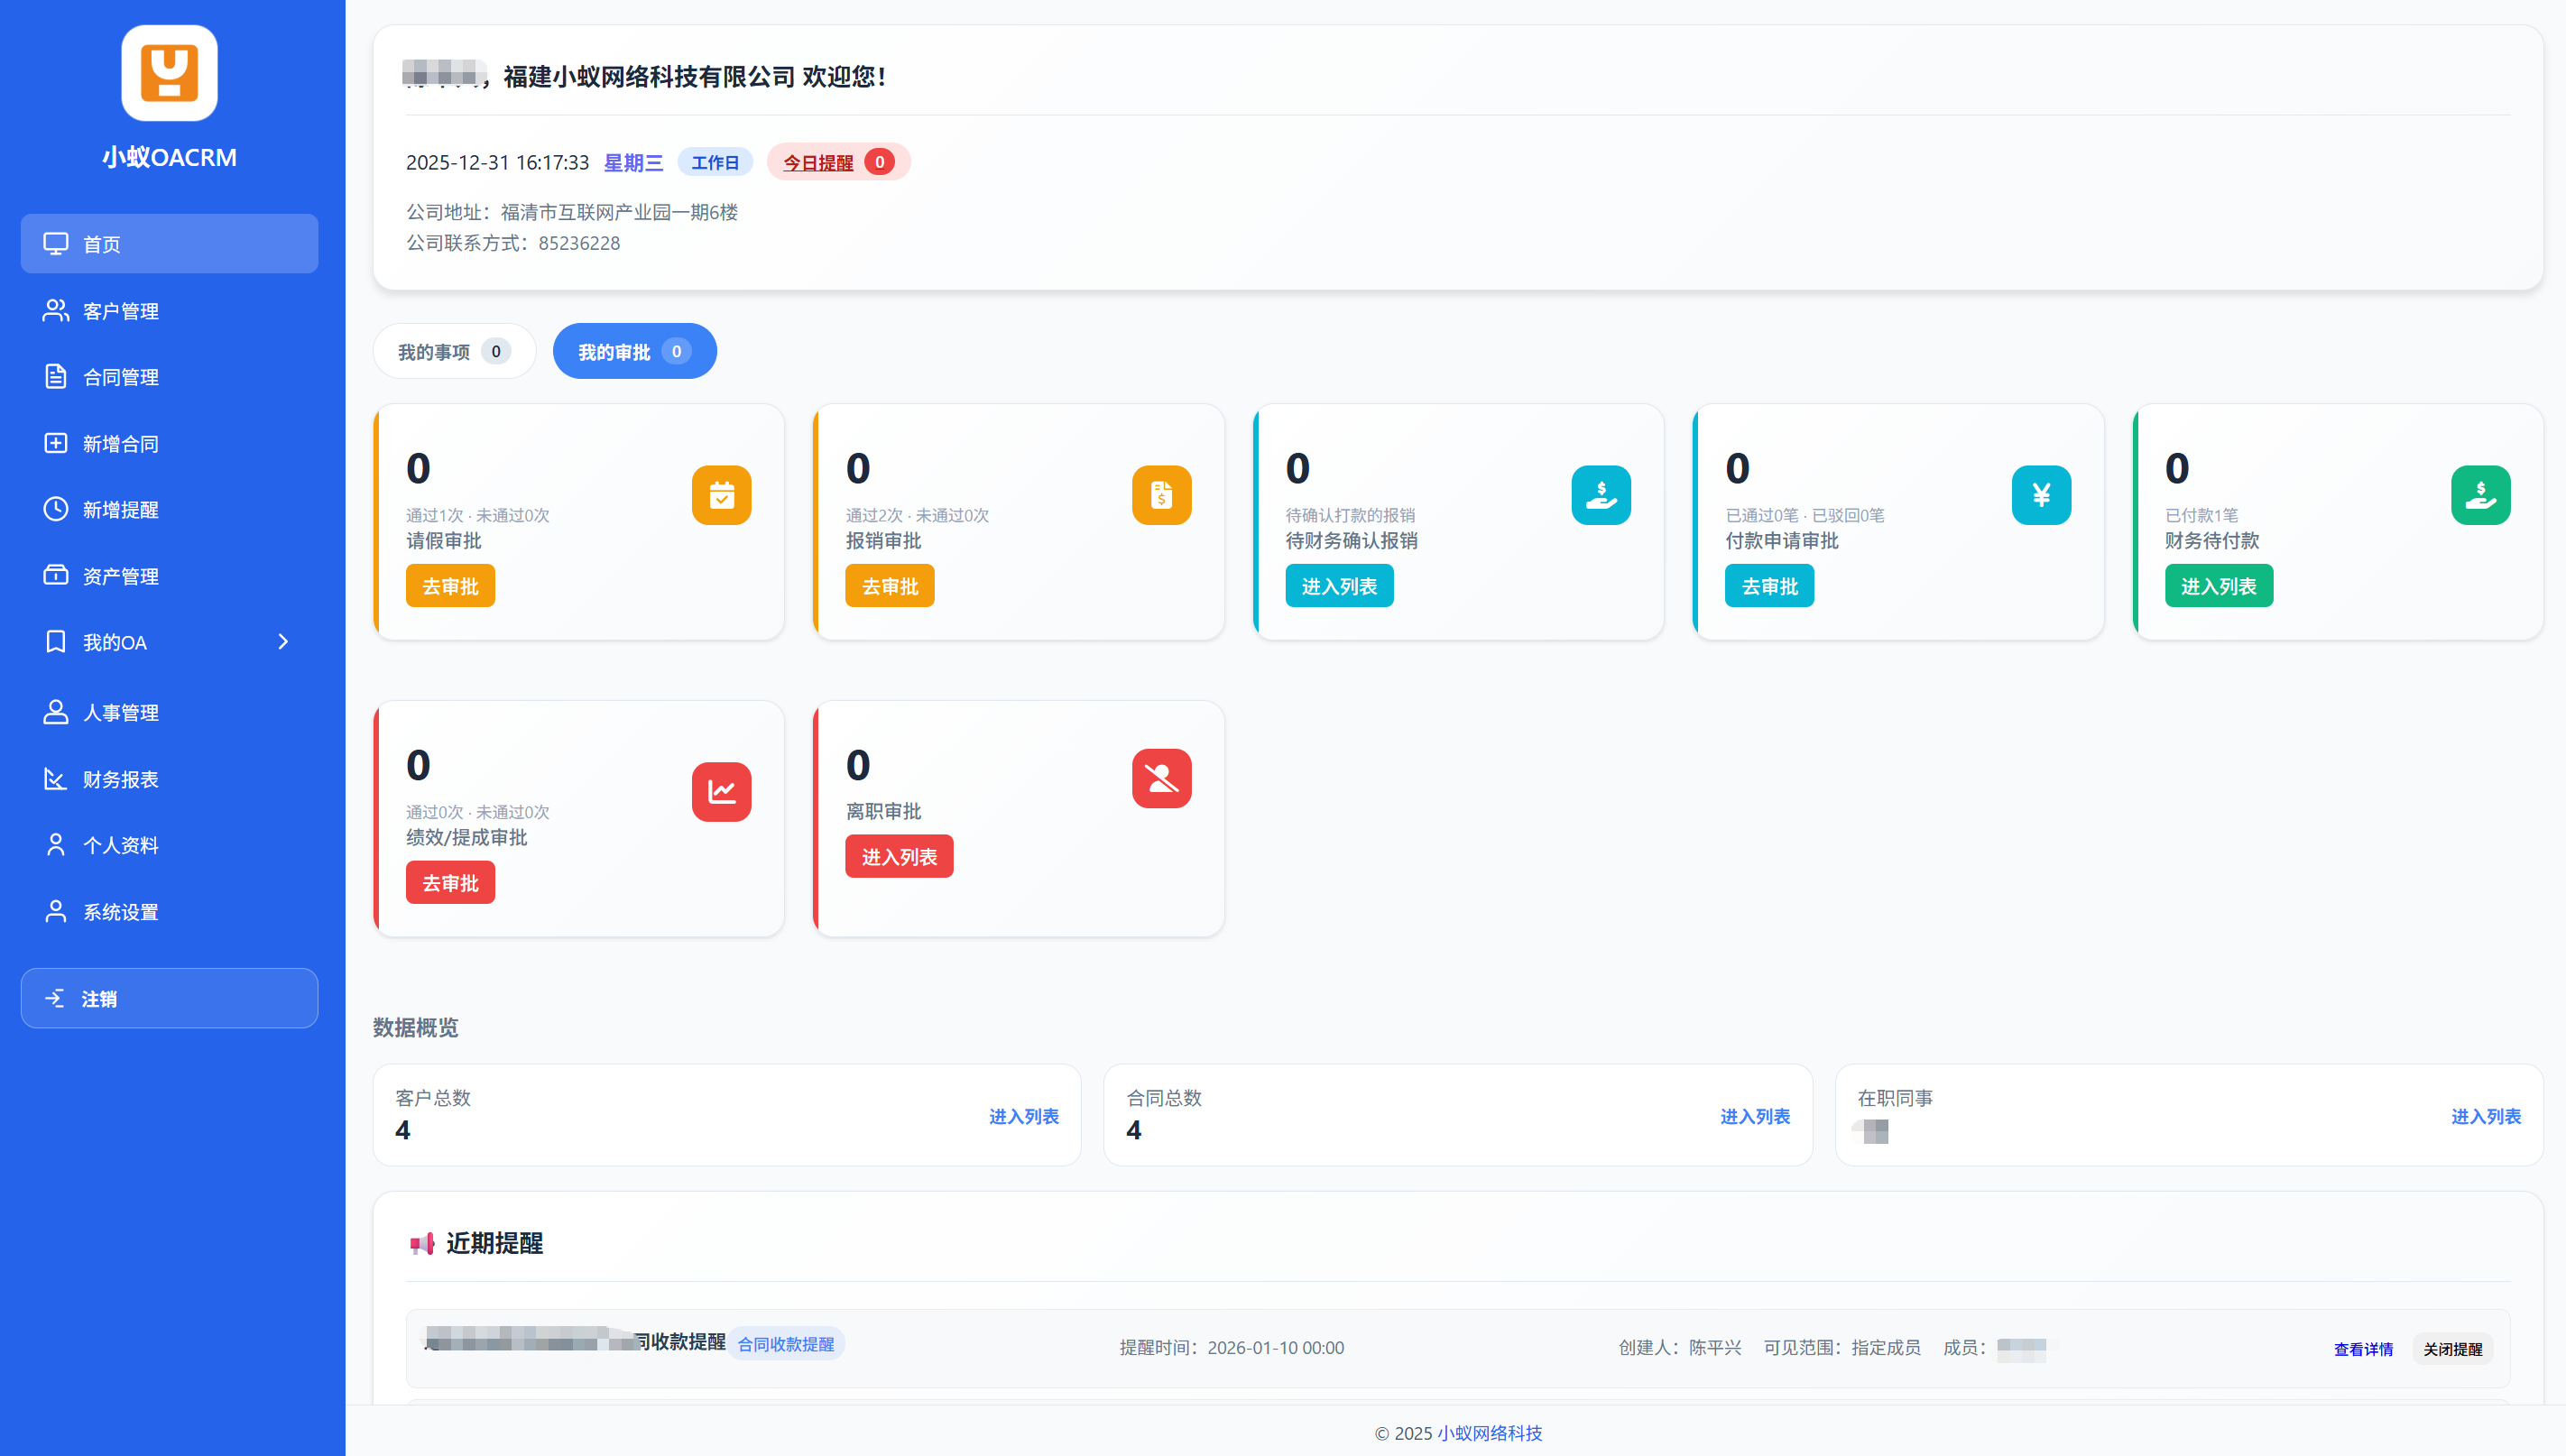Expand the 我的OA submenu chevron
The width and height of the screenshot is (2566, 1456).
coord(283,642)
